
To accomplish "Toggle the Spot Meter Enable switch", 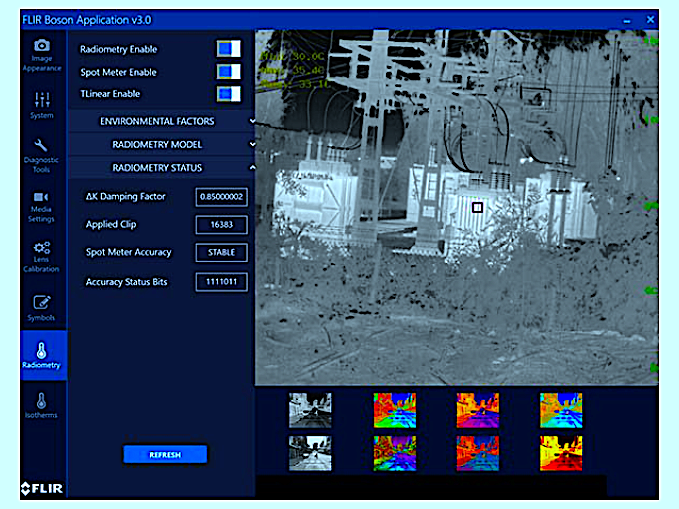I will 229,71.
